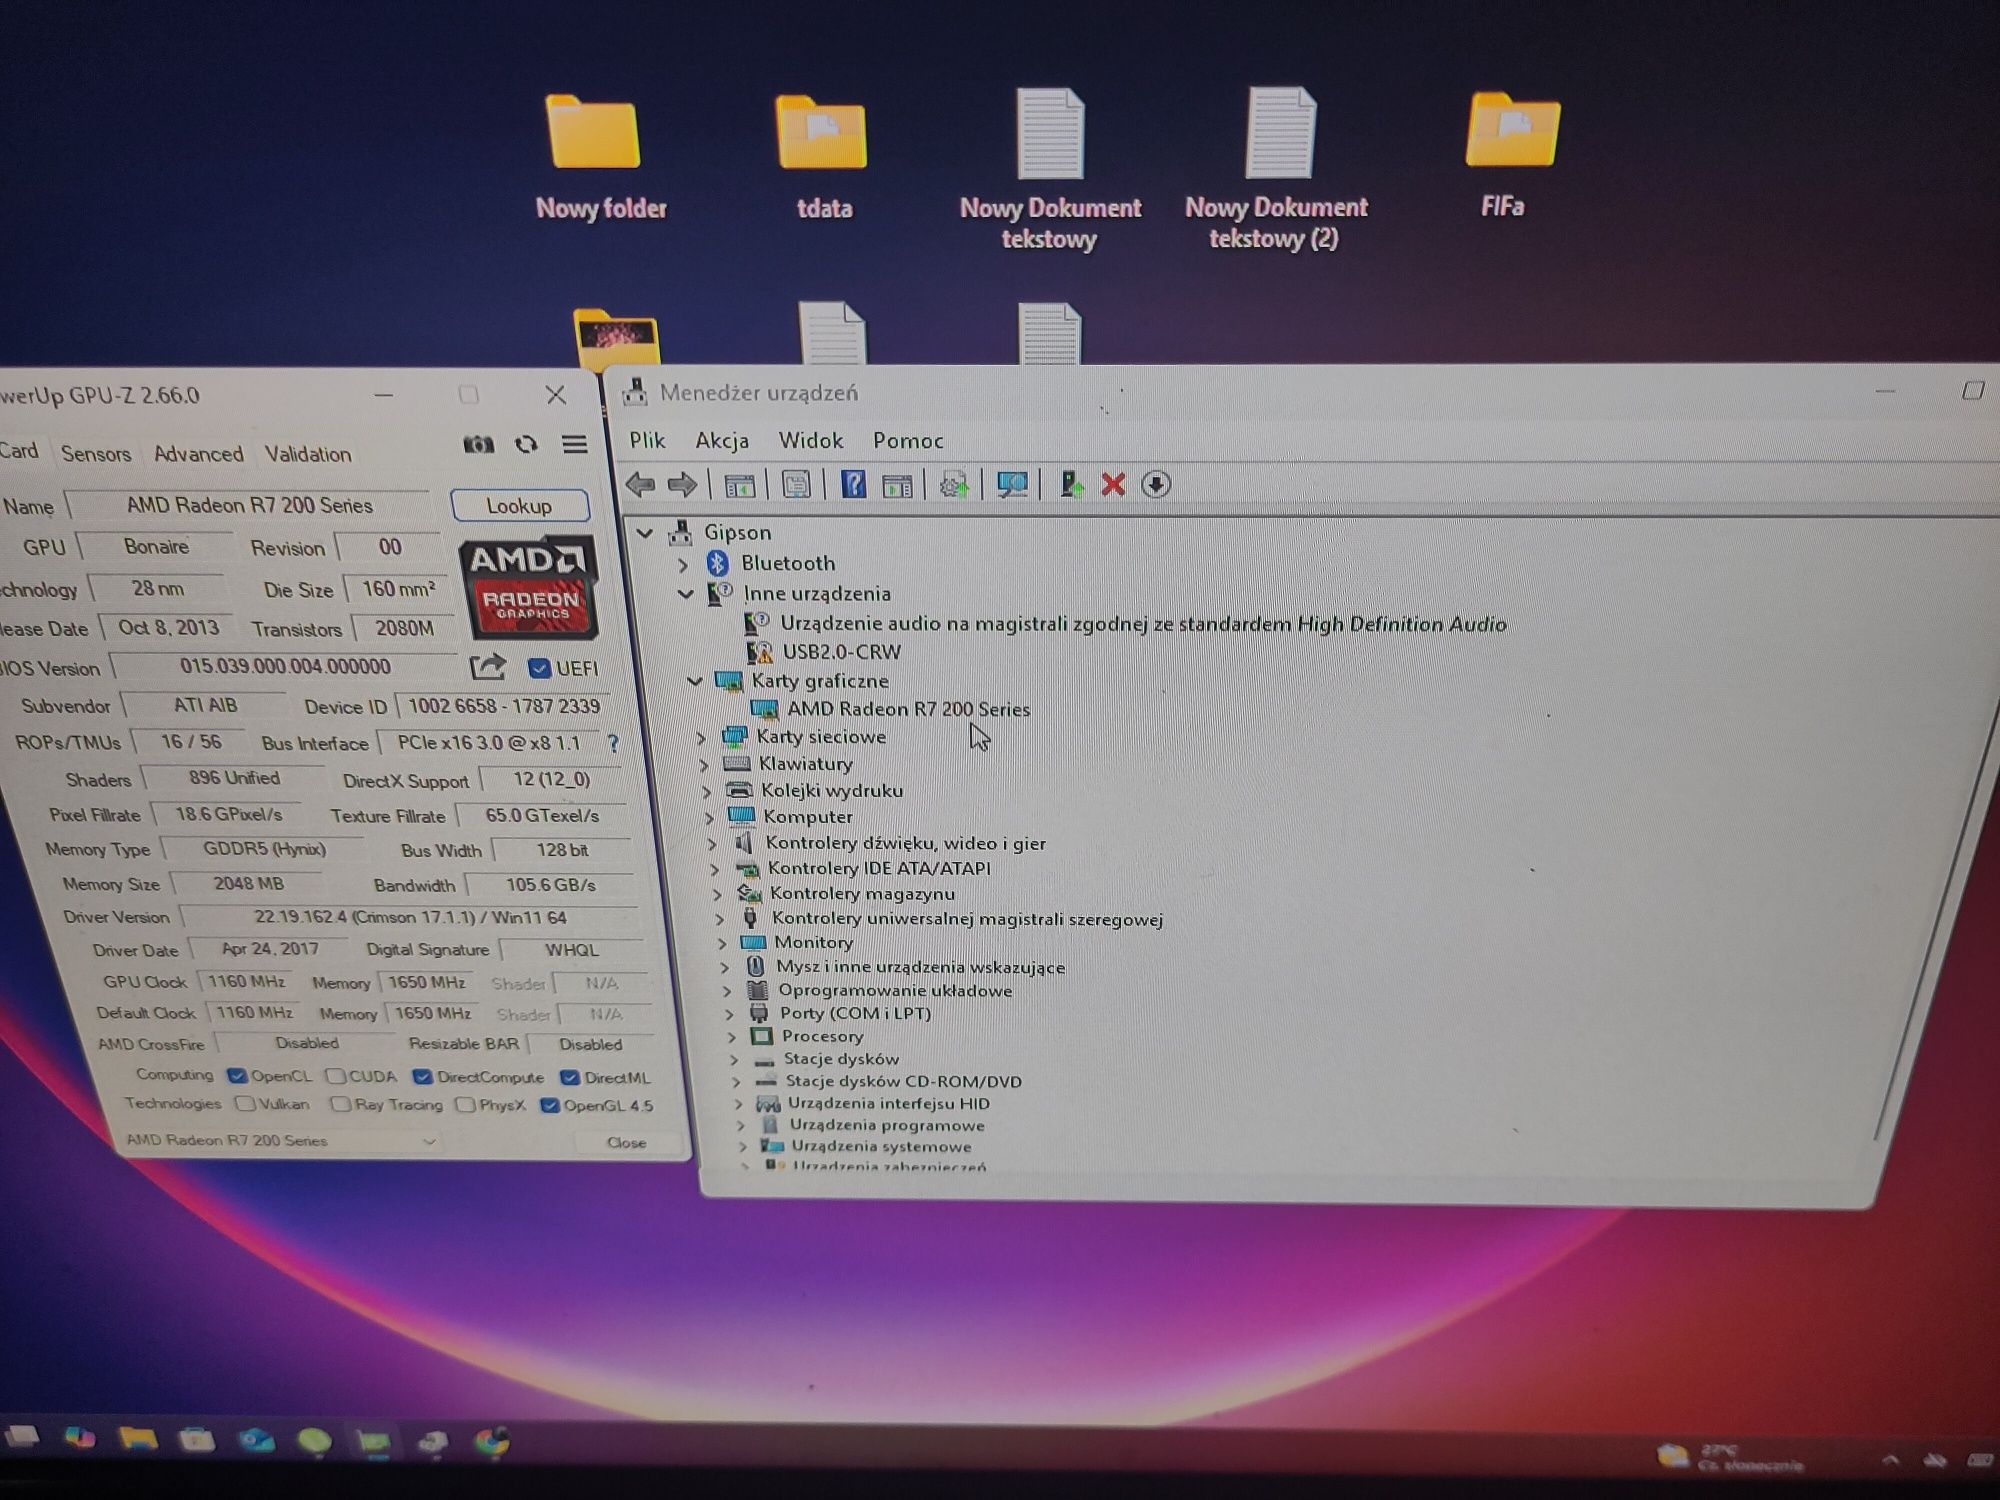The image size is (2000, 1500).
Task: Click the red X uninstall device icon
Action: click(1113, 485)
